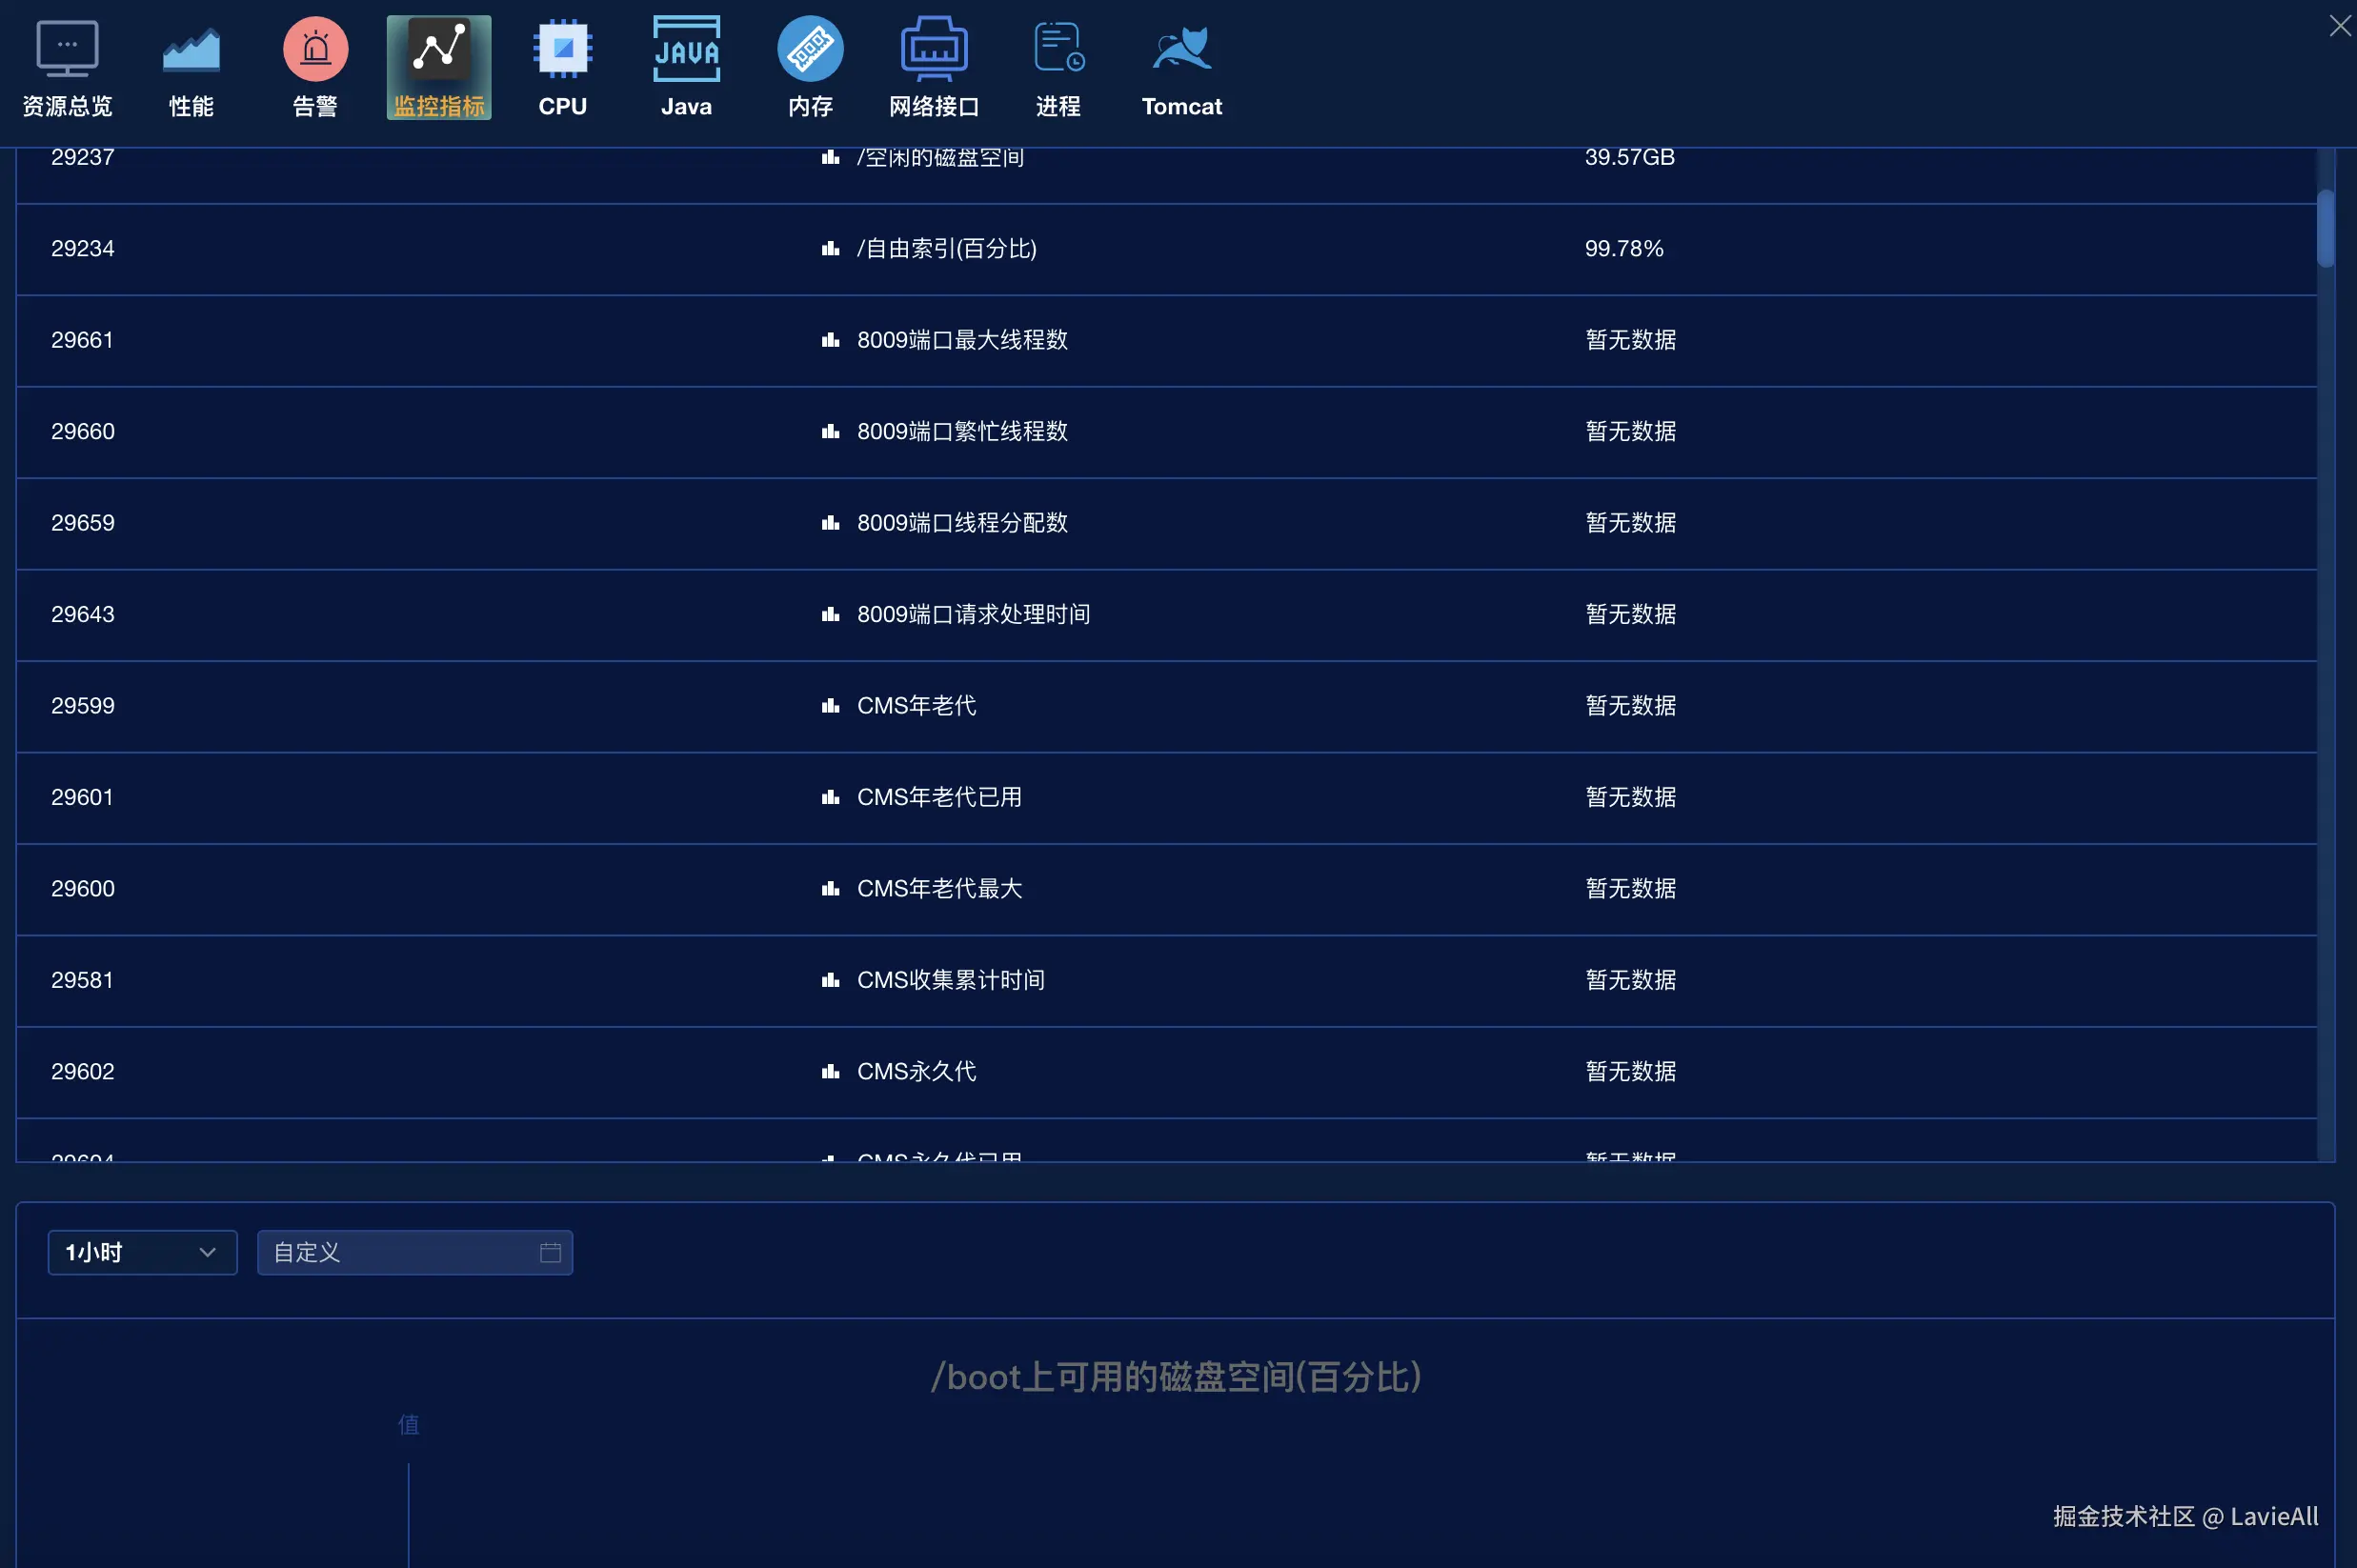Click the metrics table vertical scrollbar
This screenshot has width=2357, height=1568.
click(x=2325, y=228)
